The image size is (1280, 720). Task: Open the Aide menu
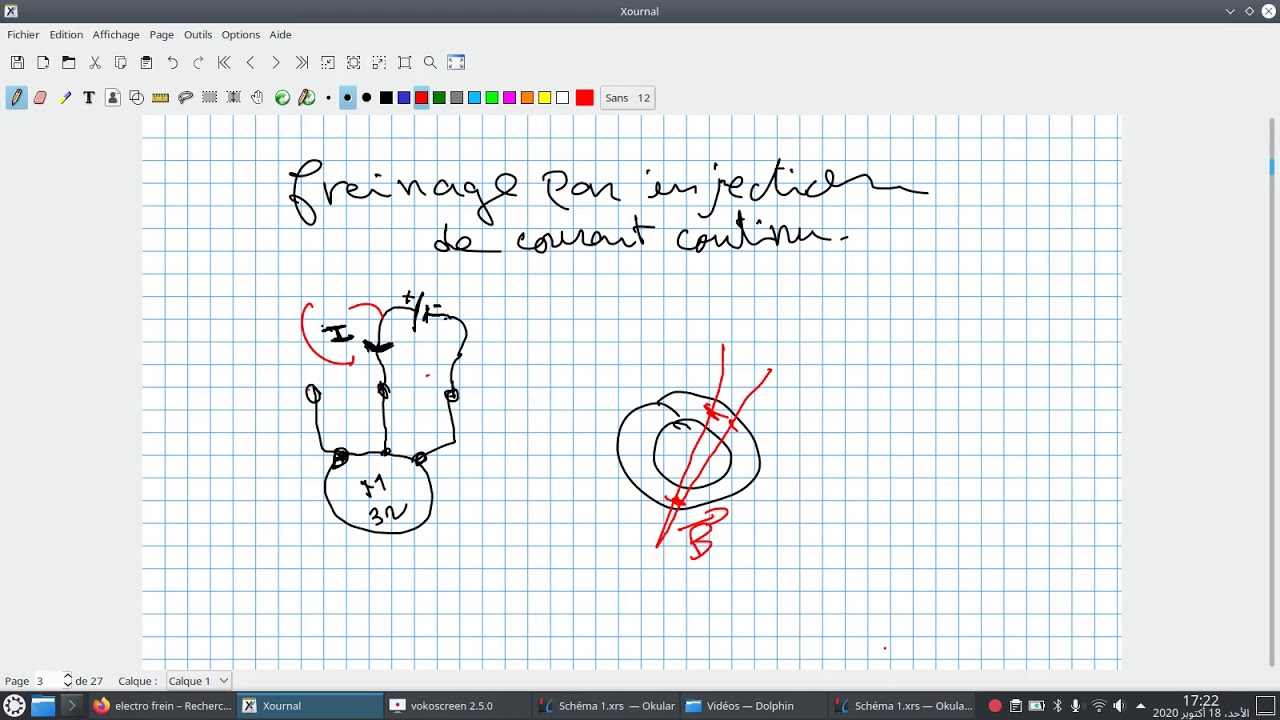[280, 34]
